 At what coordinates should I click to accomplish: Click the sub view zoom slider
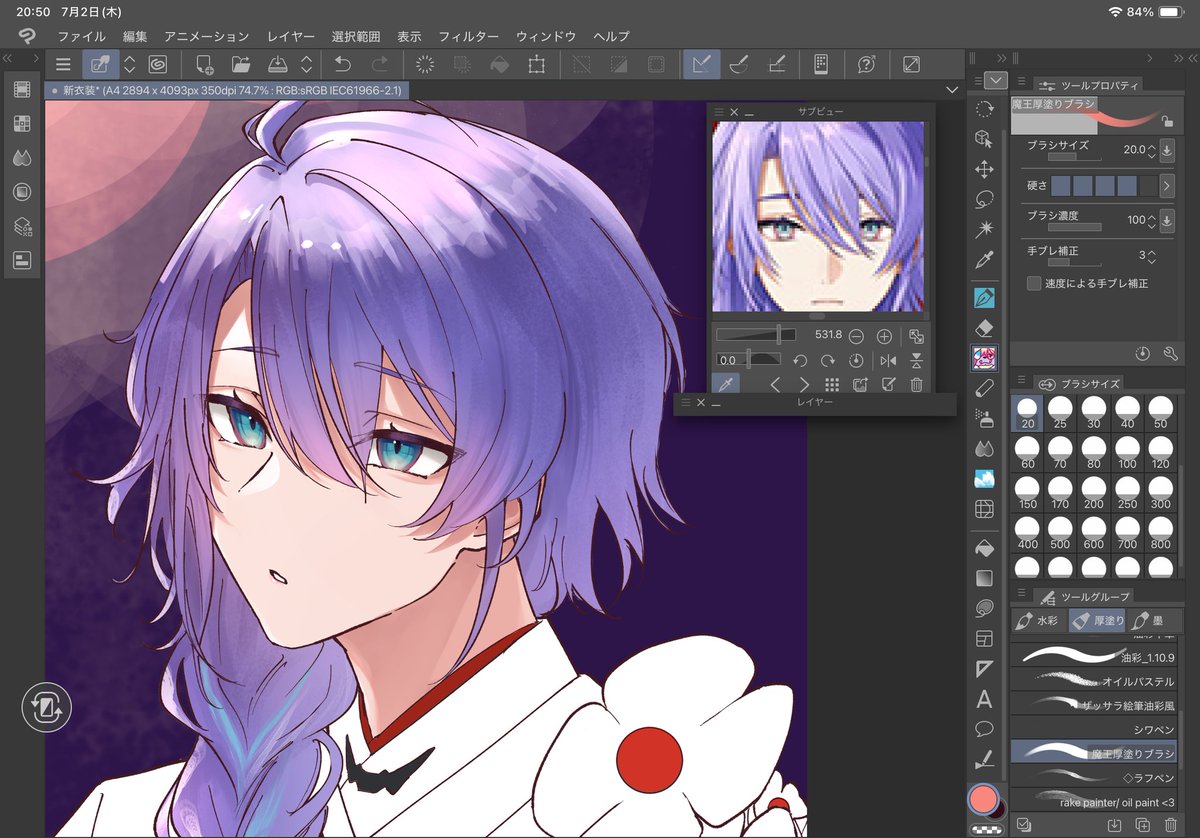(x=756, y=335)
